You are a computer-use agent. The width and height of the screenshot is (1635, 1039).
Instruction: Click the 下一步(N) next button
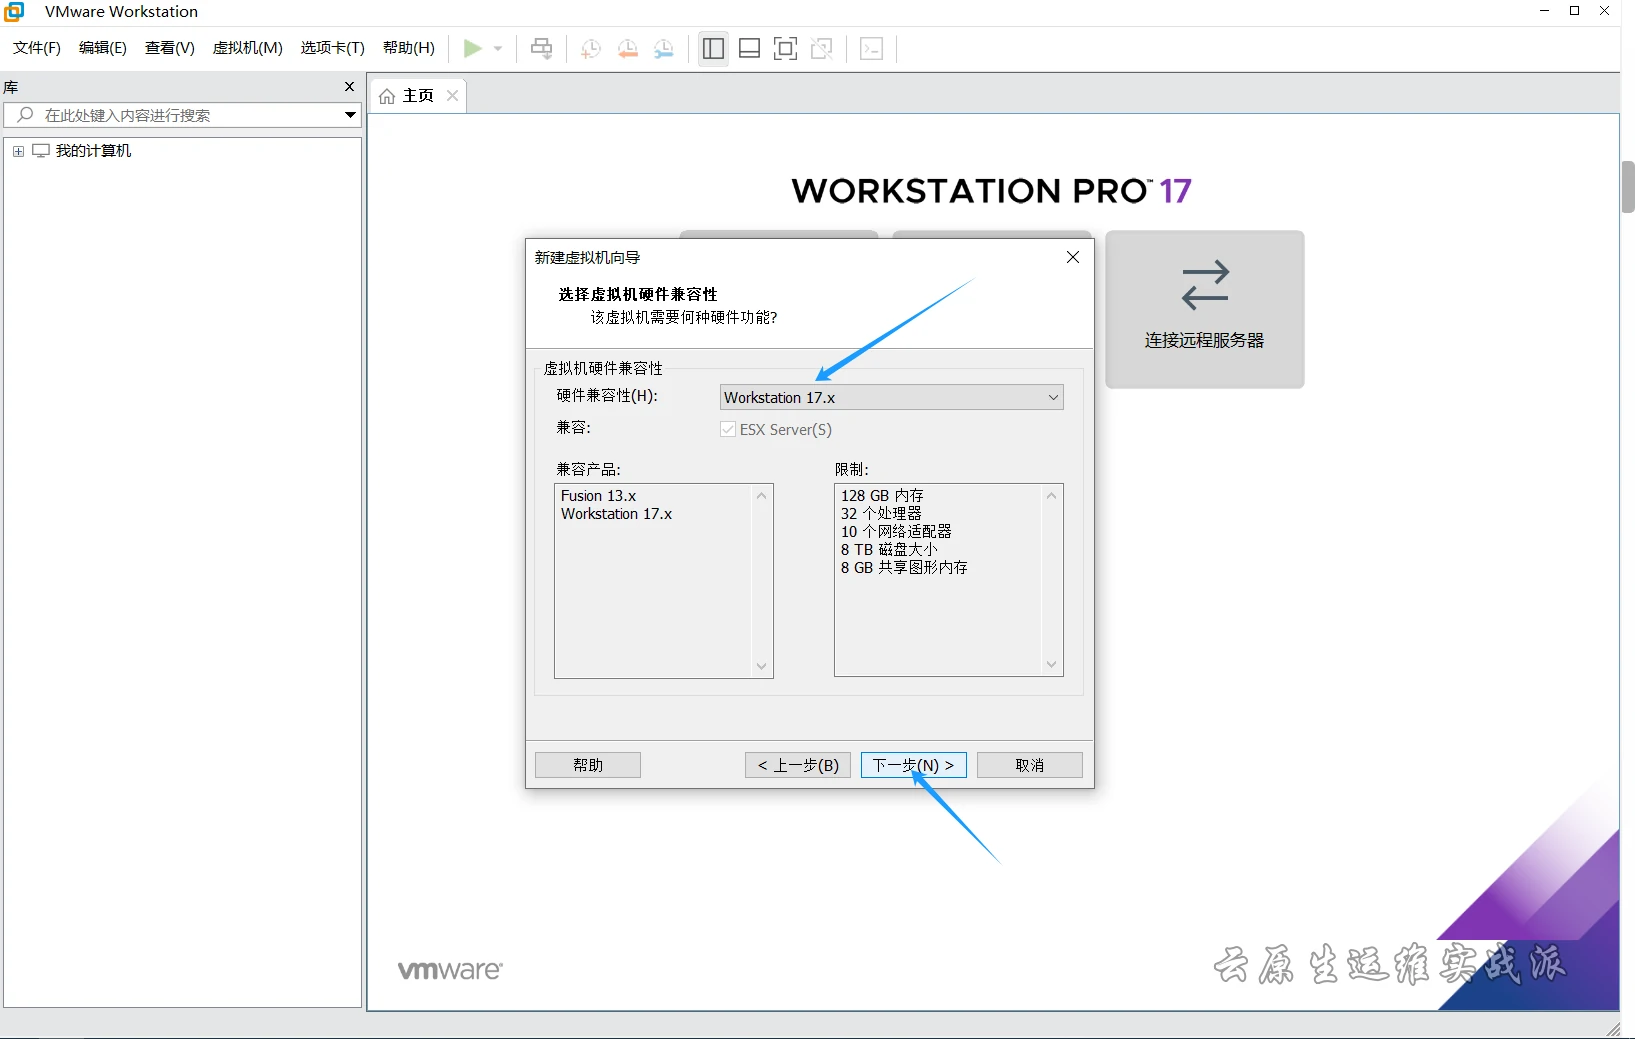914,765
